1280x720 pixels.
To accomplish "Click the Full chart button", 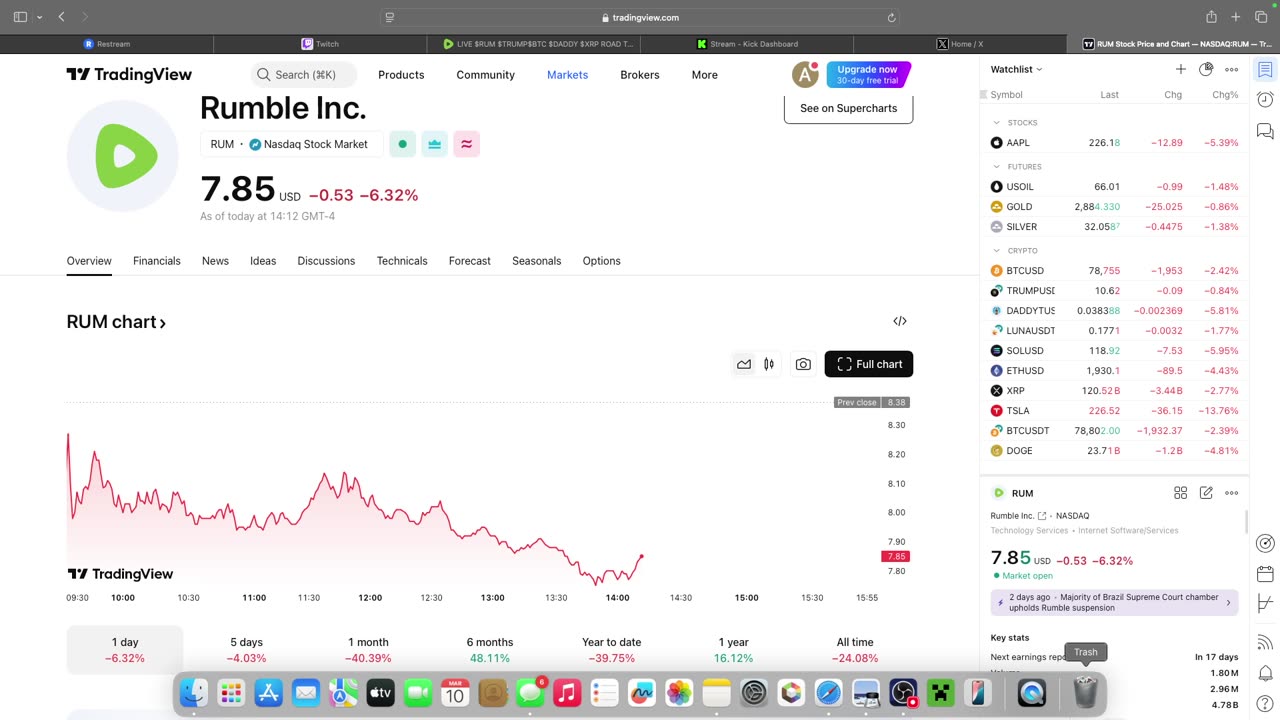I will 868,365.
